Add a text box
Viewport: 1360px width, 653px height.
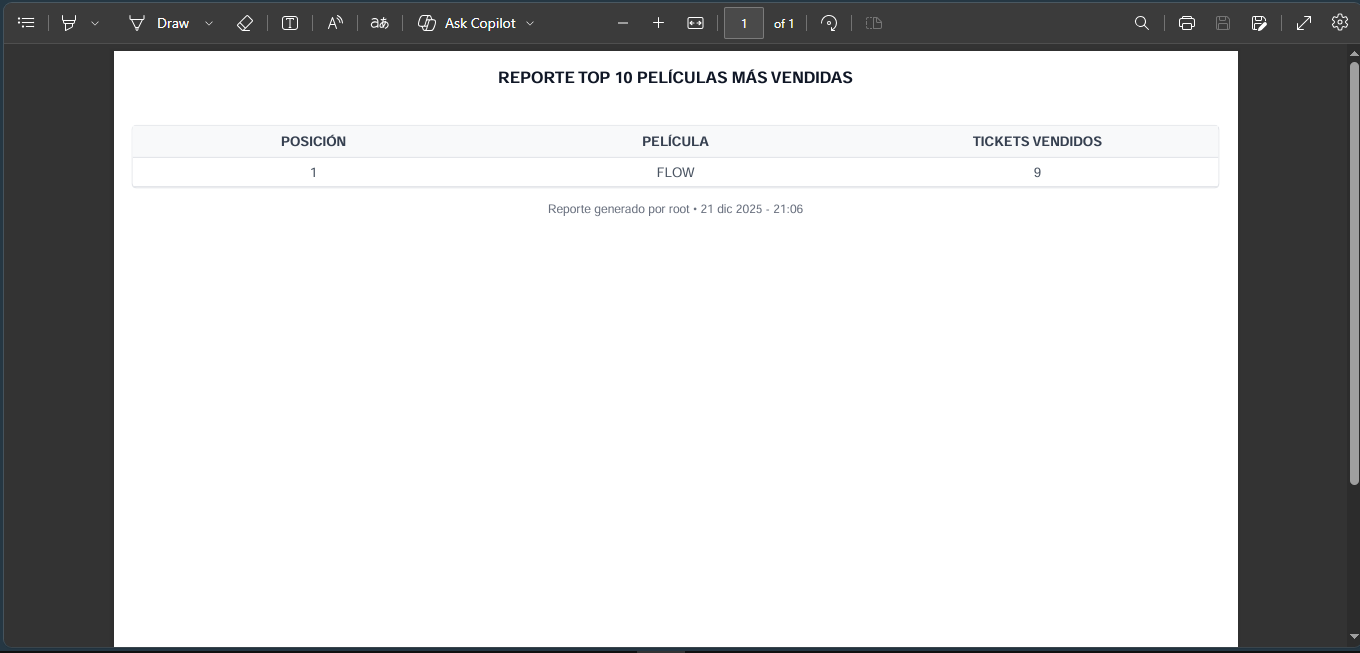click(x=290, y=23)
